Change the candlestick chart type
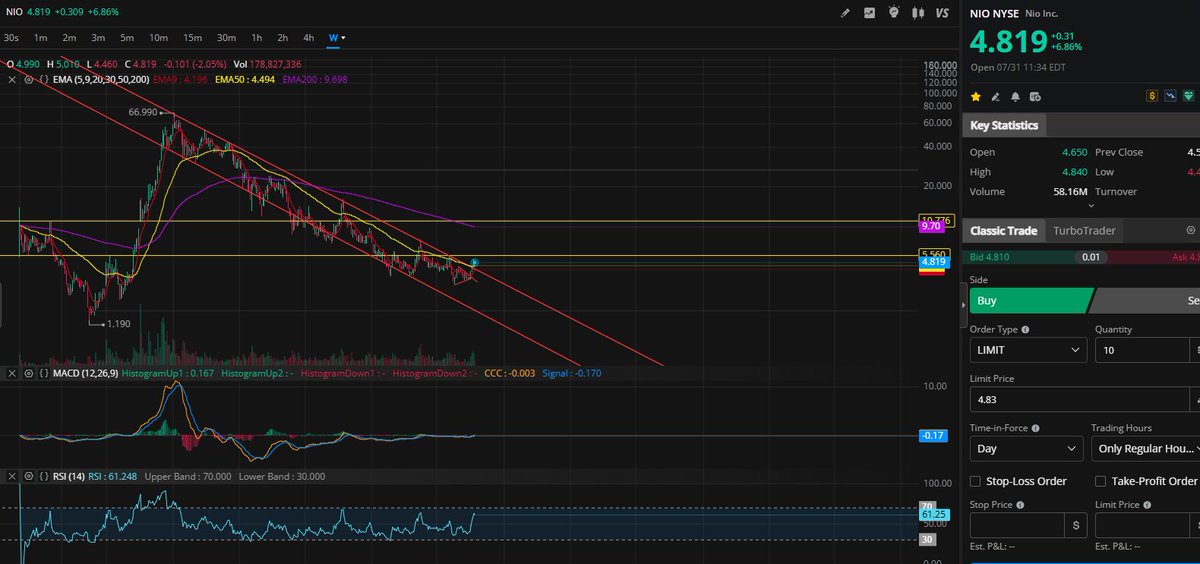This screenshot has width=1200, height=564. point(918,13)
